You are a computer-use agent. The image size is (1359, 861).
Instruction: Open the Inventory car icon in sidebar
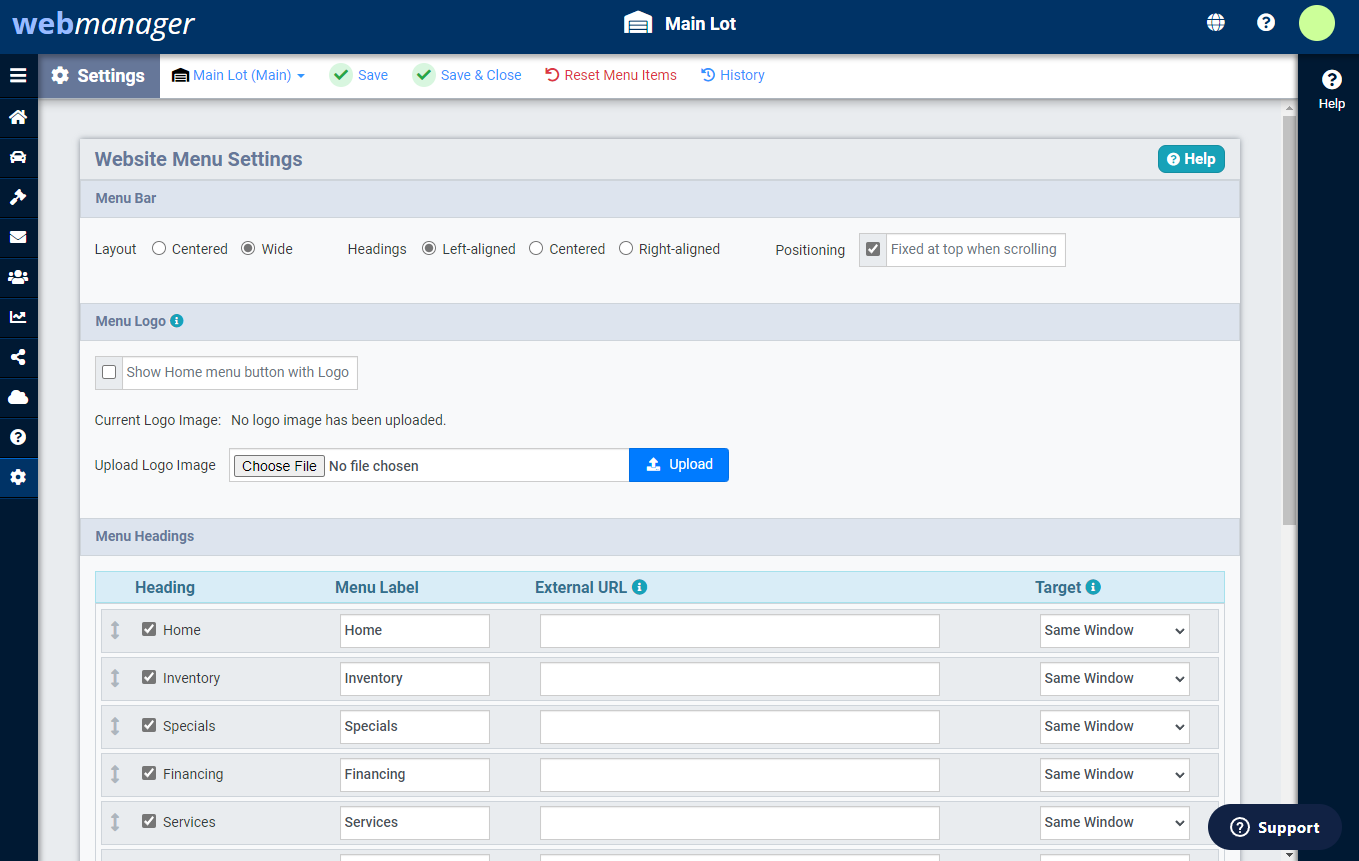18,158
